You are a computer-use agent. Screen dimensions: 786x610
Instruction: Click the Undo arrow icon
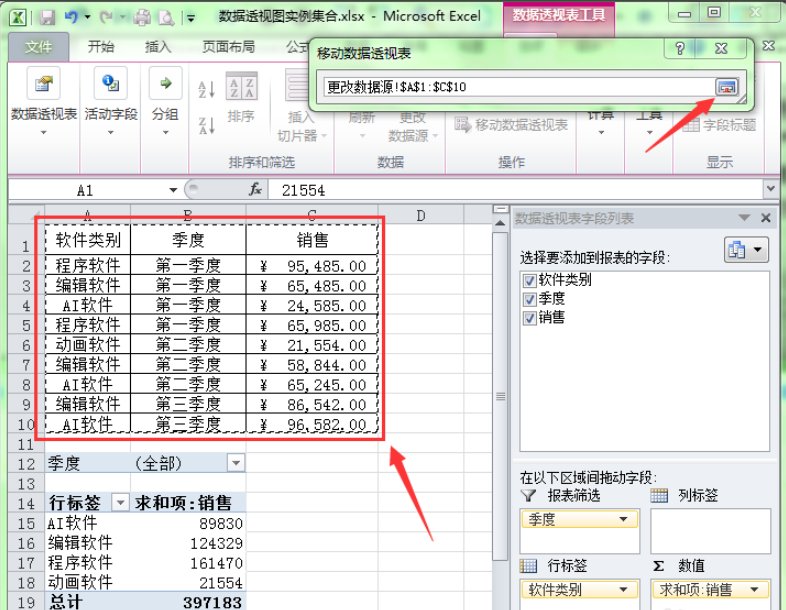click(x=71, y=18)
